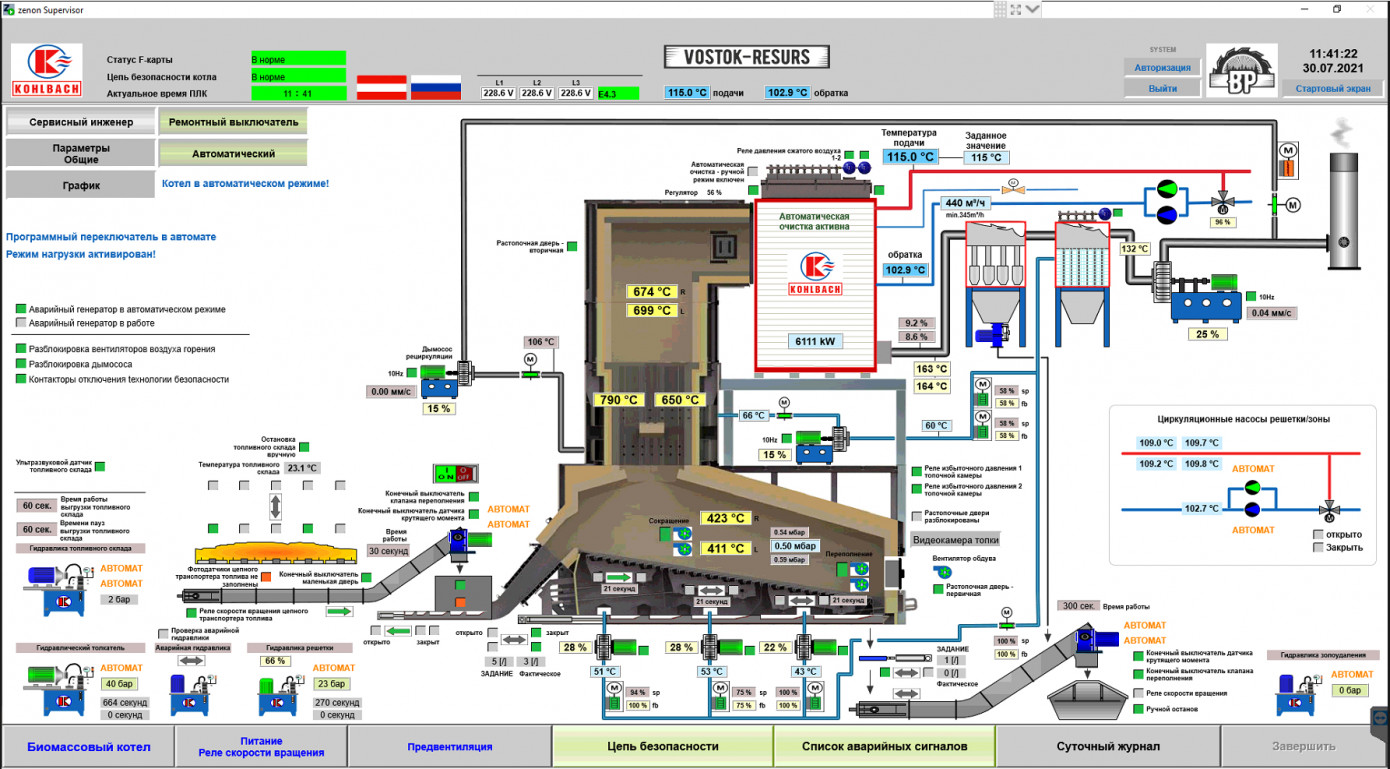Open the Биомассовый котел tab
This screenshot has width=1390, height=769.
point(88,747)
